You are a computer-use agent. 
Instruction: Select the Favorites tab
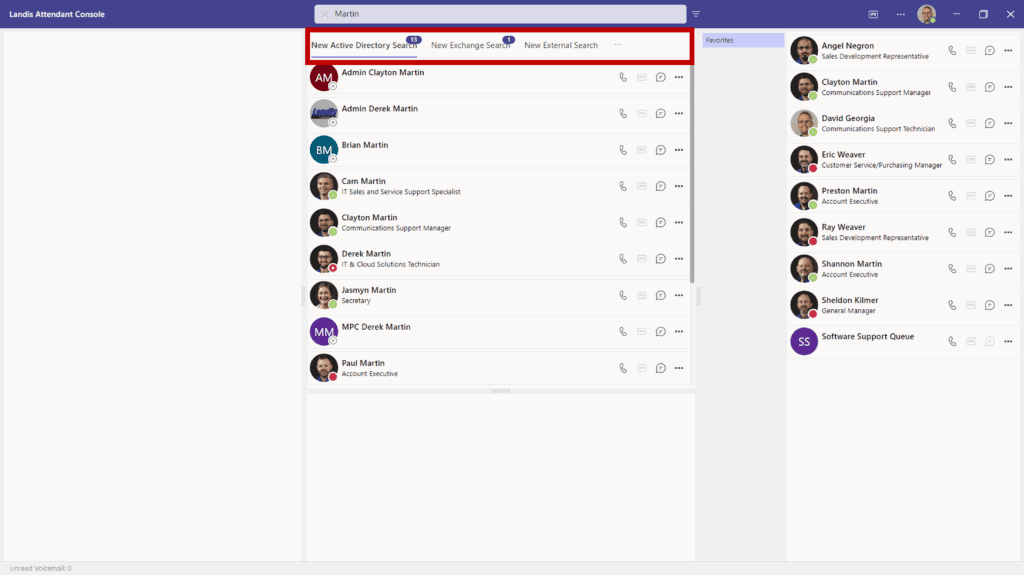coord(743,41)
